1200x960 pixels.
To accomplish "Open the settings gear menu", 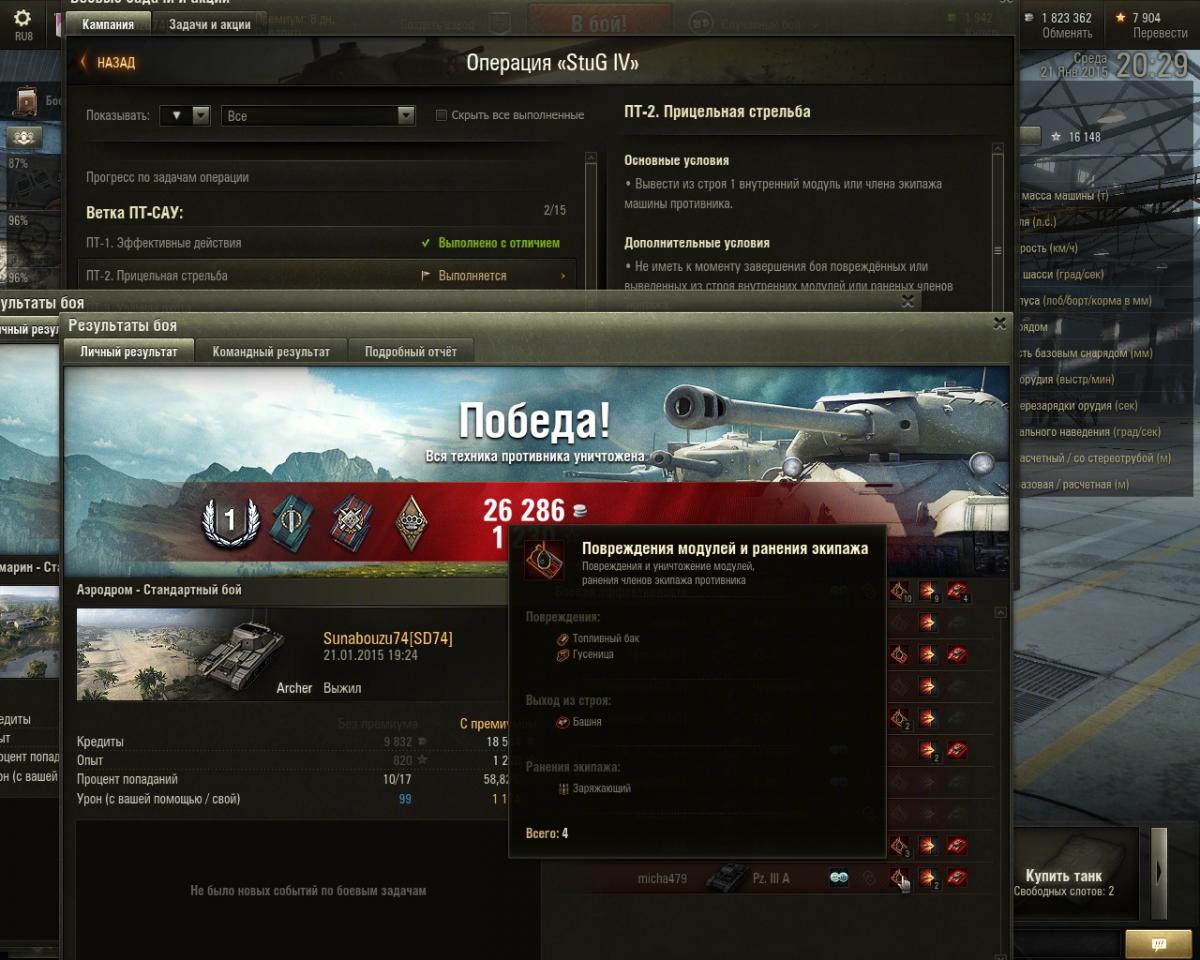I will tap(23, 22).
